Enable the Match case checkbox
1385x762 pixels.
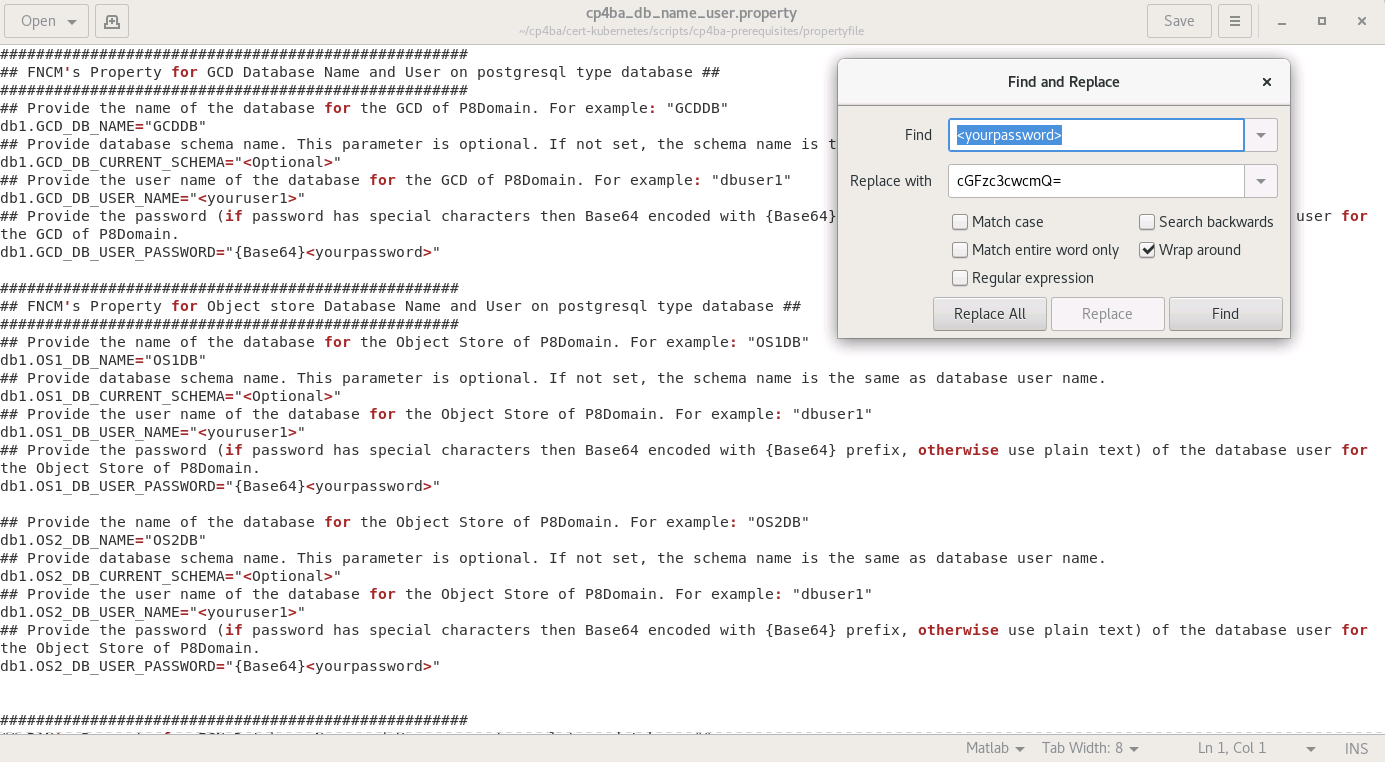click(960, 222)
